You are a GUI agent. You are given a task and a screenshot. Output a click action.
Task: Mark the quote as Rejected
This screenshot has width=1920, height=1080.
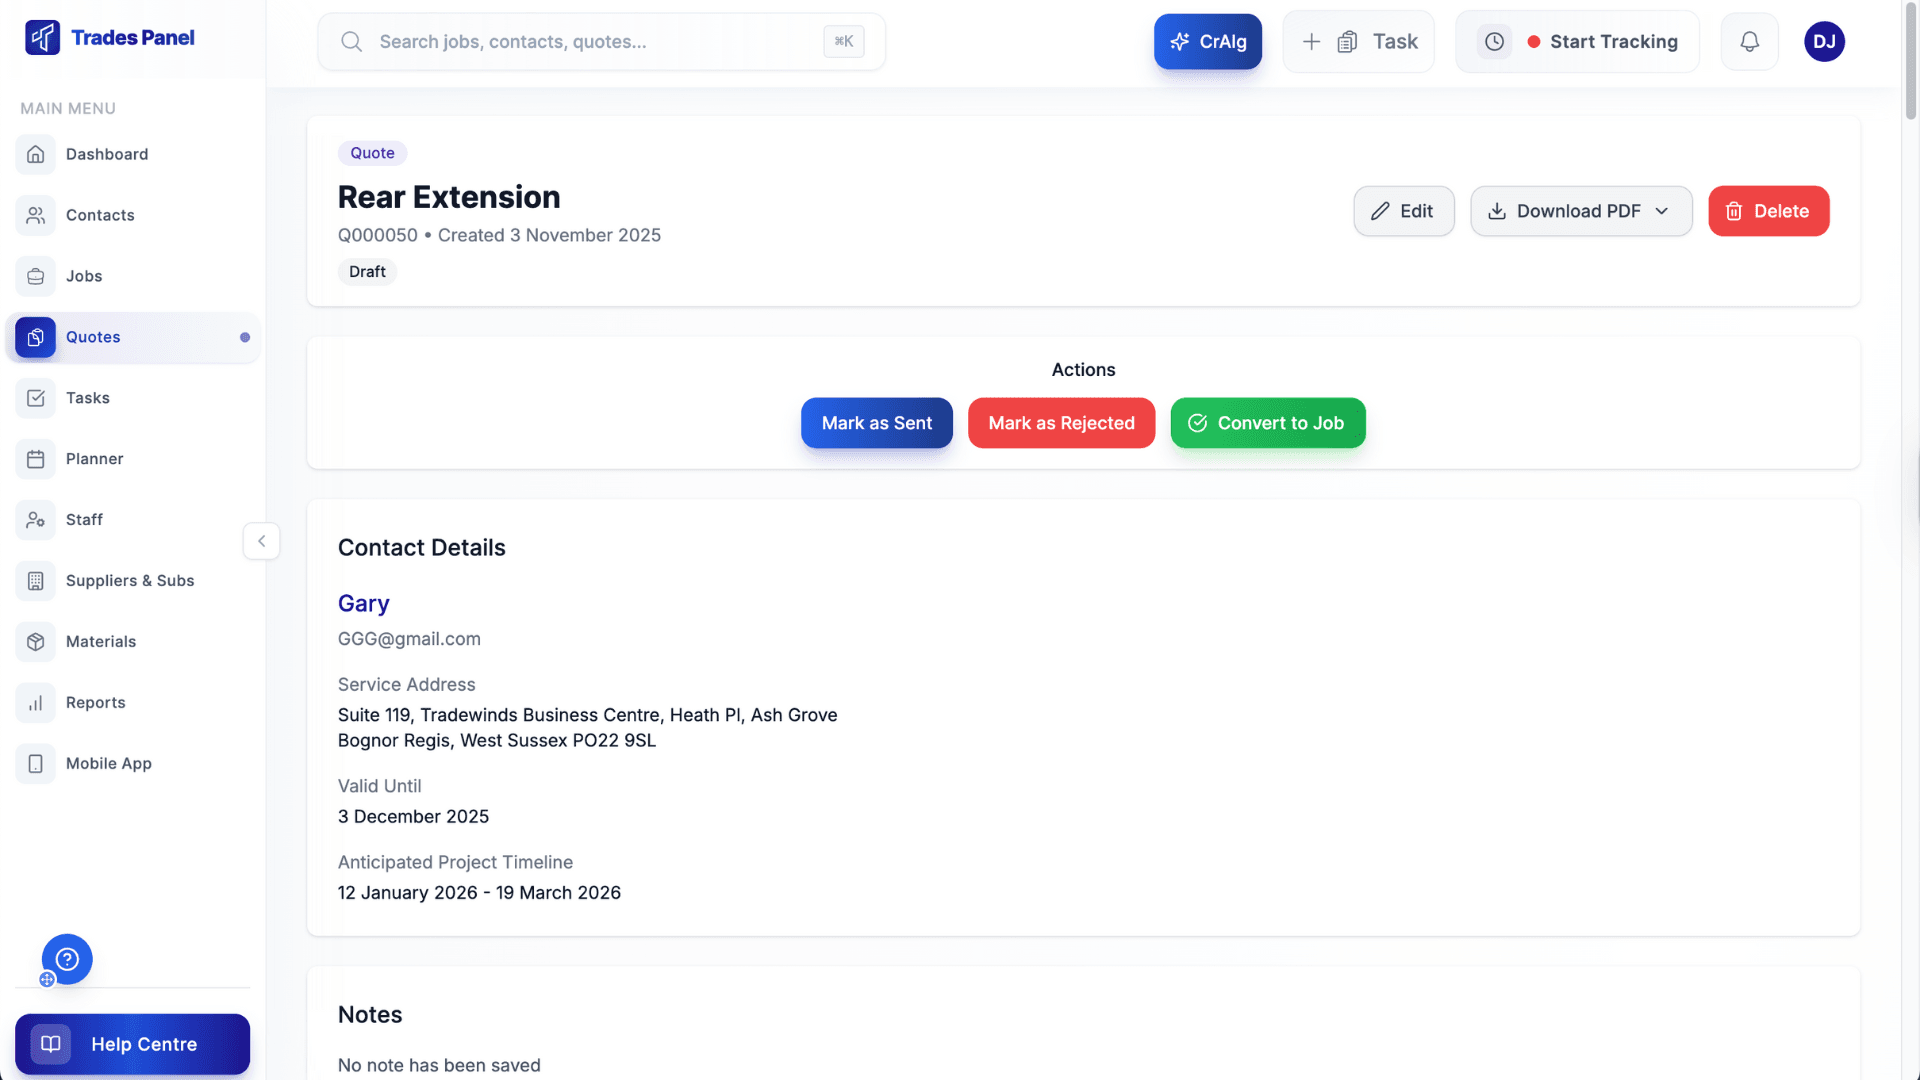[1061, 422]
